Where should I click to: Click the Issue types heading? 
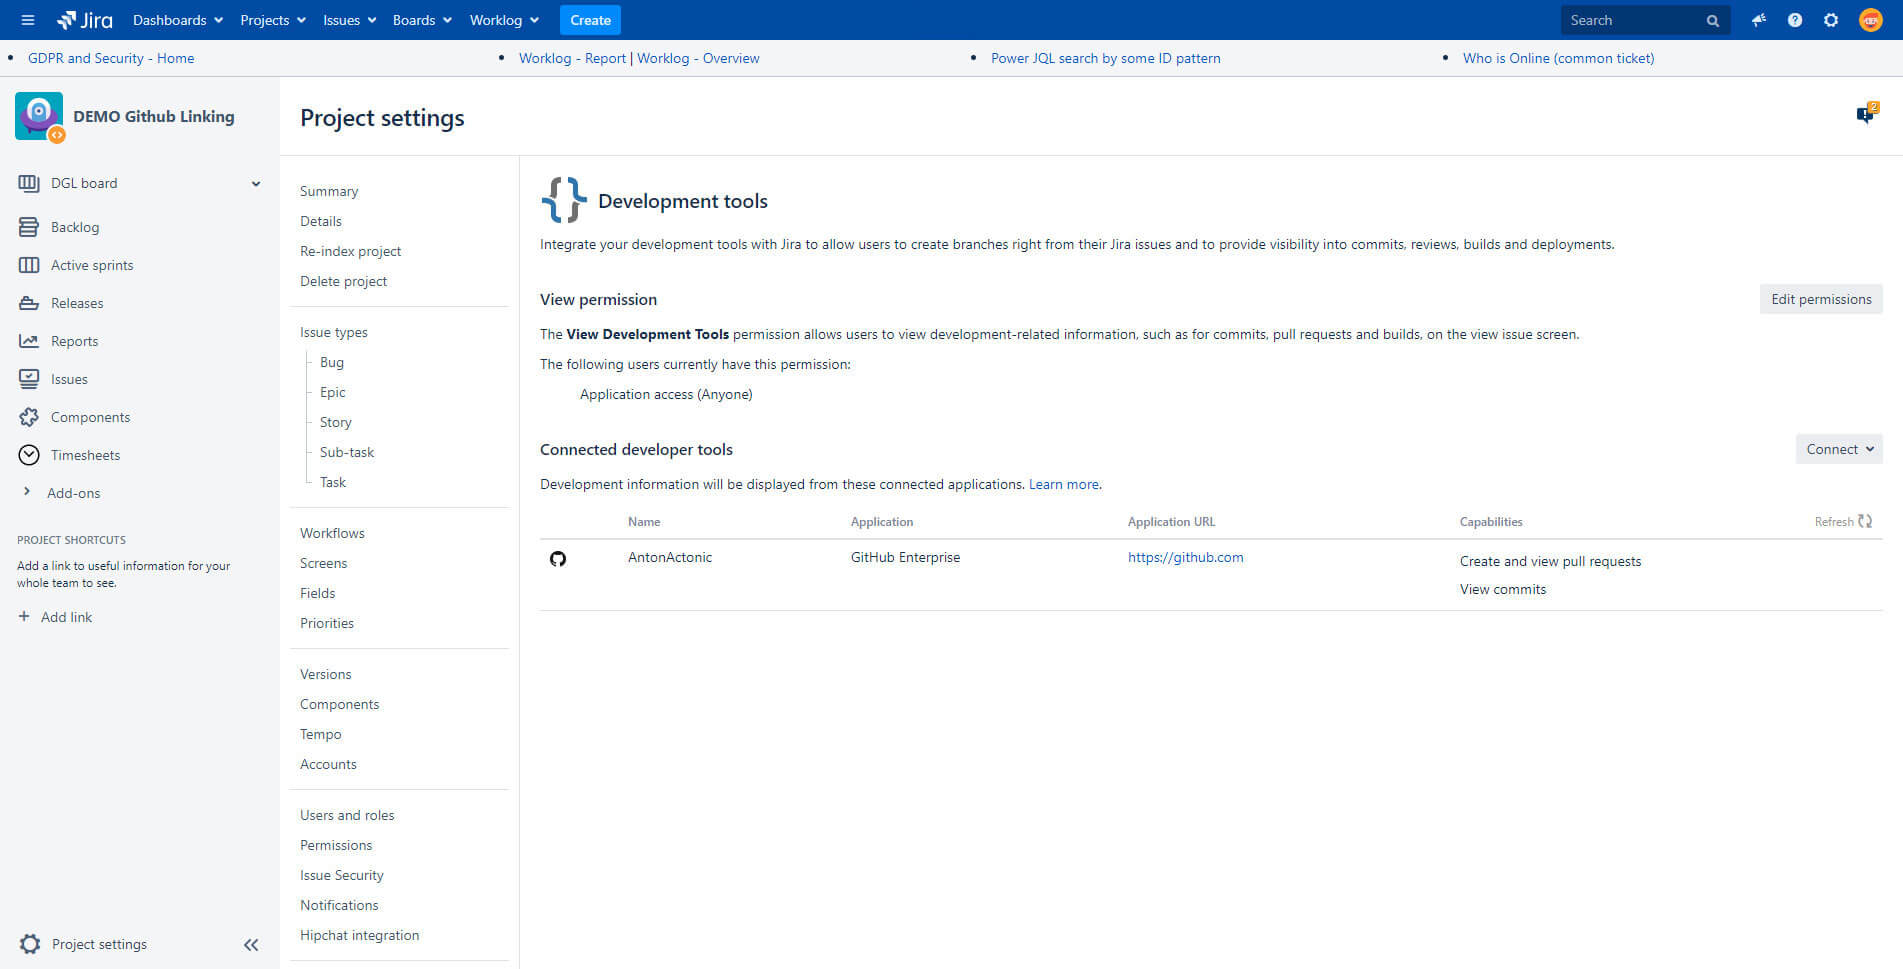(x=334, y=332)
